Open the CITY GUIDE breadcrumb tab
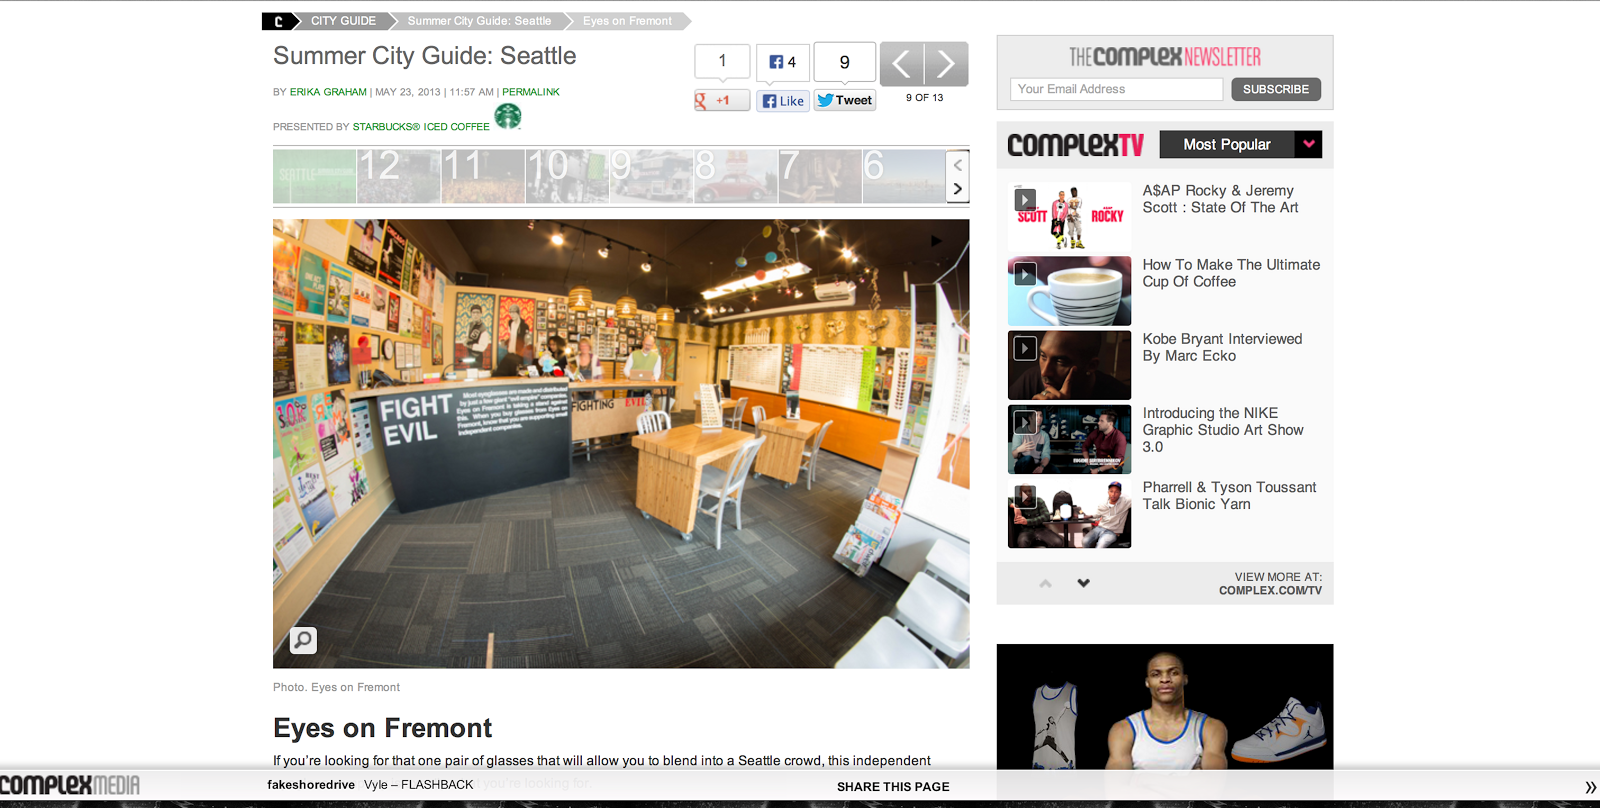 click(x=343, y=21)
